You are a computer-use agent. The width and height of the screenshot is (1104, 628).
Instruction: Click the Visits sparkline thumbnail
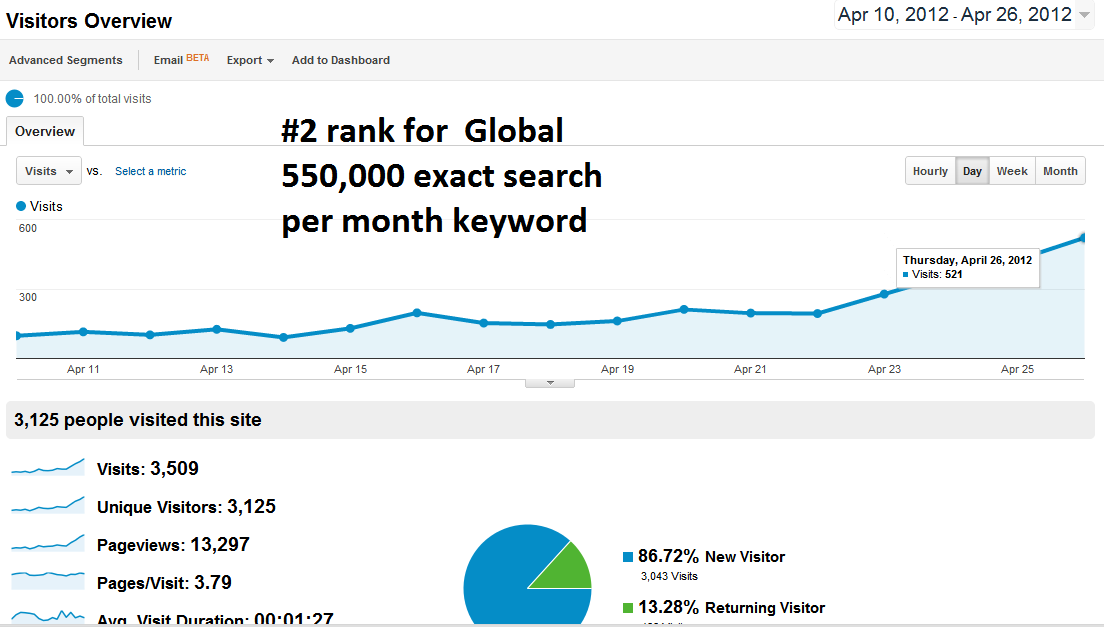coord(48,467)
